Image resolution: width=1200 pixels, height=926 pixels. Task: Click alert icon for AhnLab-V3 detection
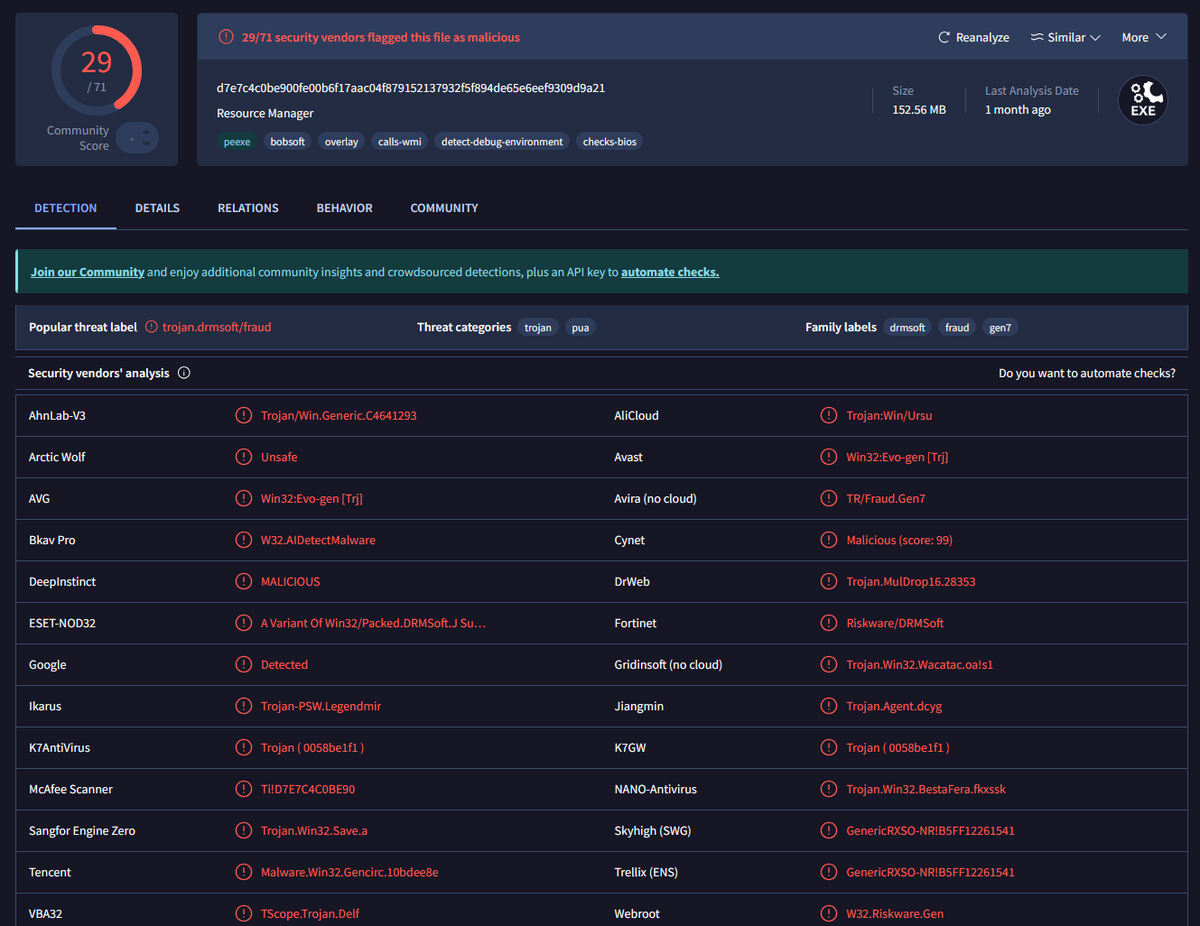pyautogui.click(x=243, y=415)
